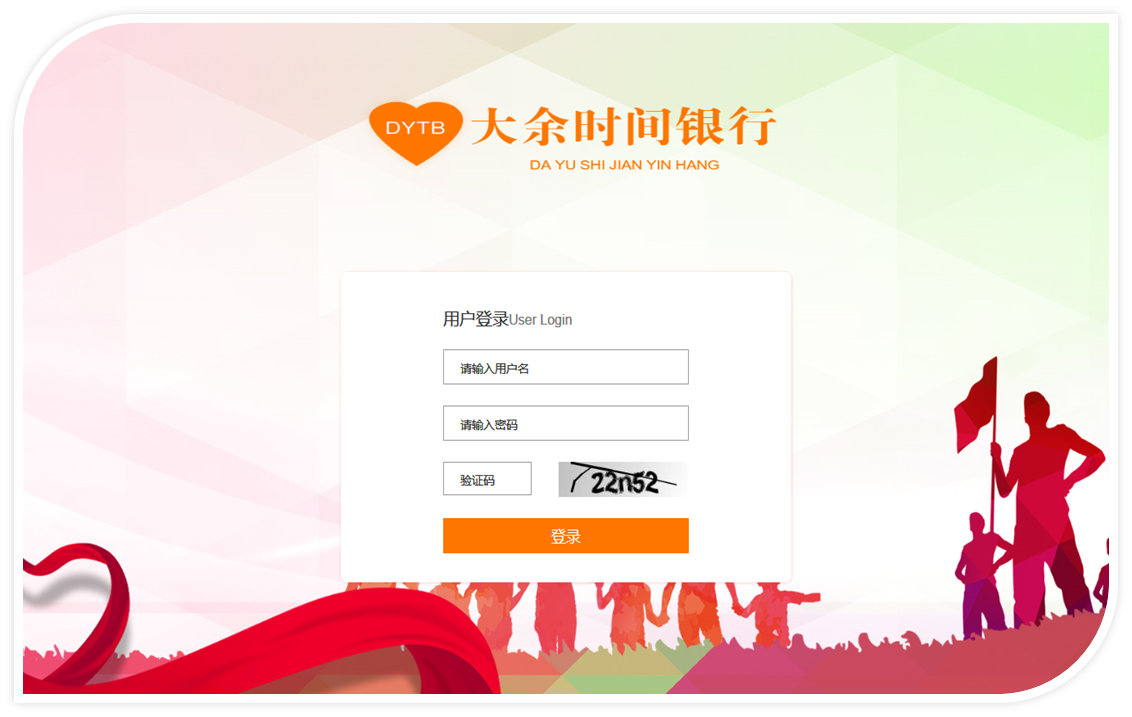Click the 用户登录 heading
The width and height of the screenshot is (1132, 717).
(476, 319)
